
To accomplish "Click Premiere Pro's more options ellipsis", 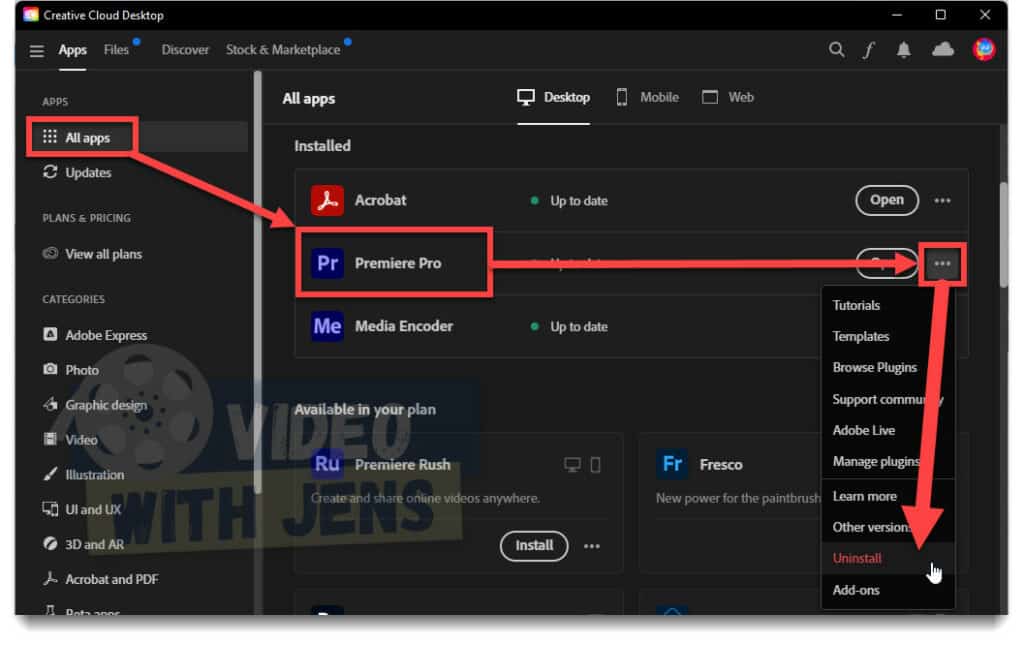I will click(x=942, y=263).
